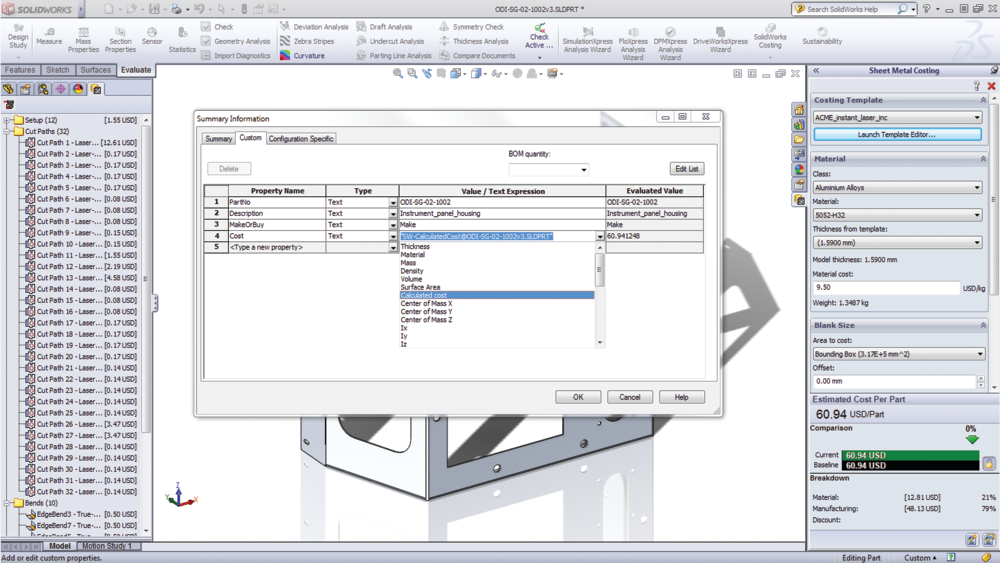Open Section Properties

(x=120, y=40)
